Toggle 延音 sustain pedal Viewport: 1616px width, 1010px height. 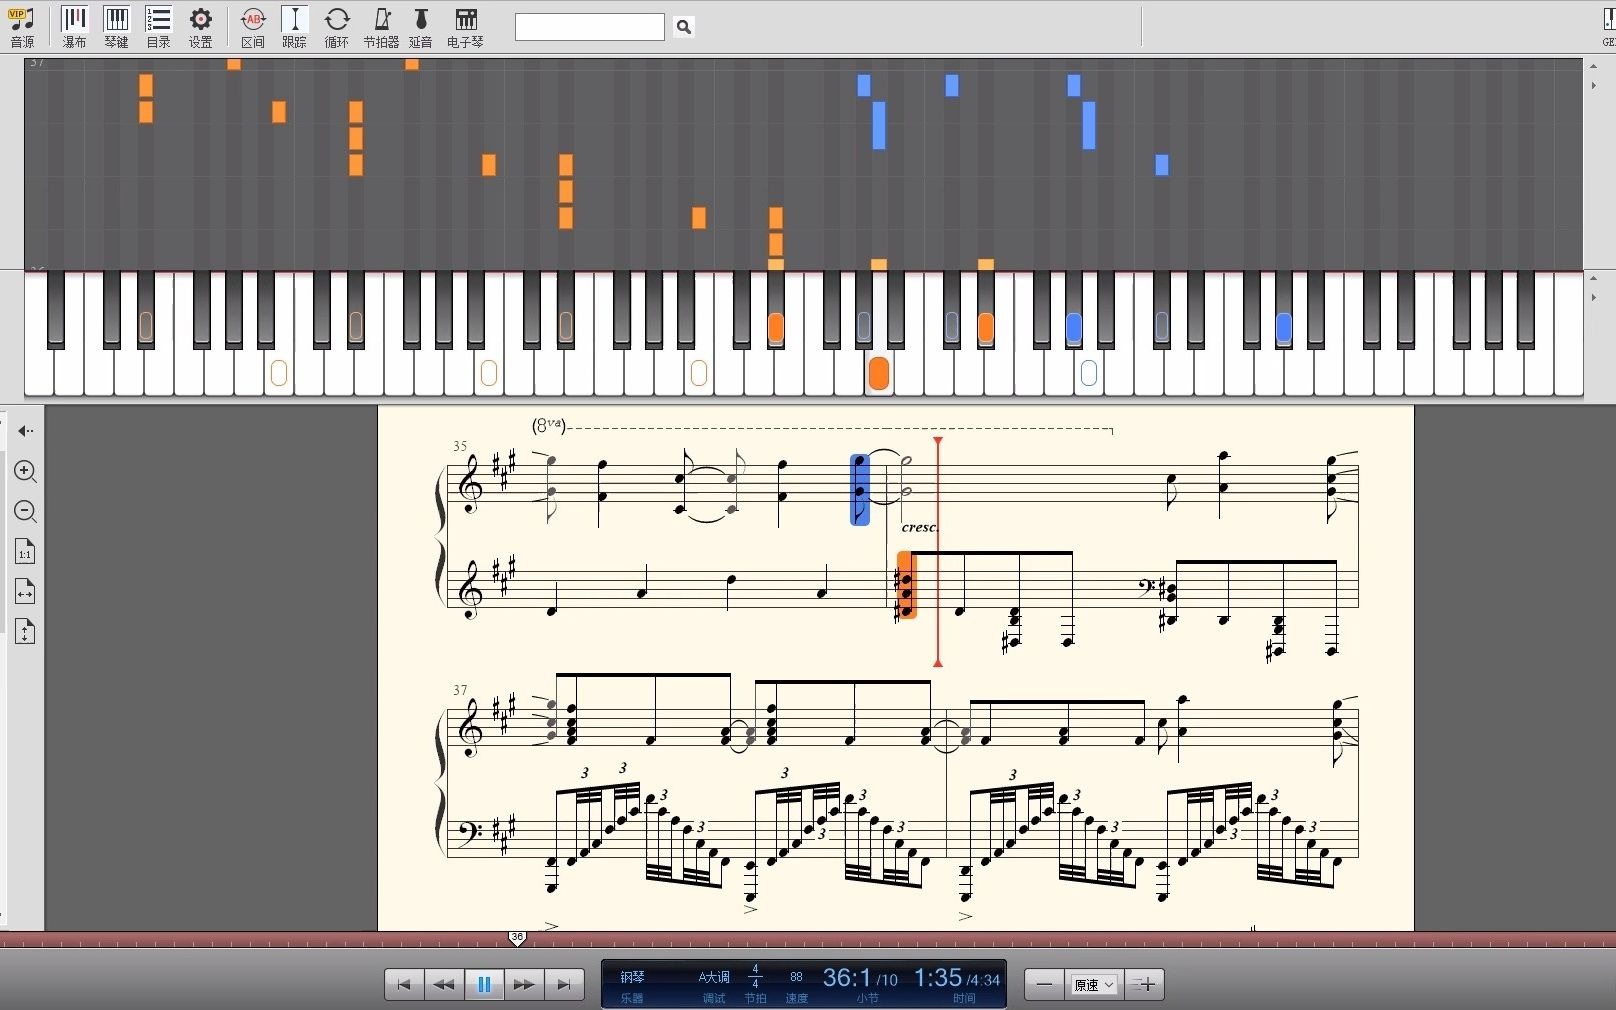coord(421,27)
